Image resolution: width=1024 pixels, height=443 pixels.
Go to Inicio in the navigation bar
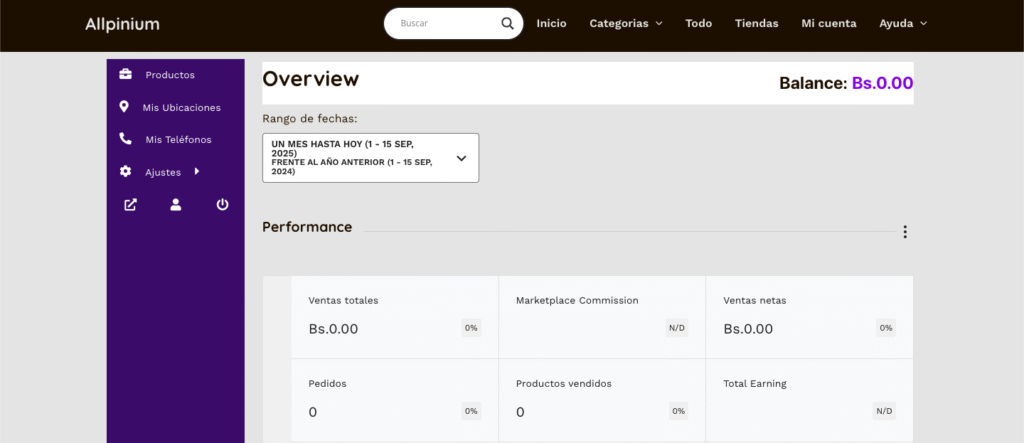coord(551,23)
